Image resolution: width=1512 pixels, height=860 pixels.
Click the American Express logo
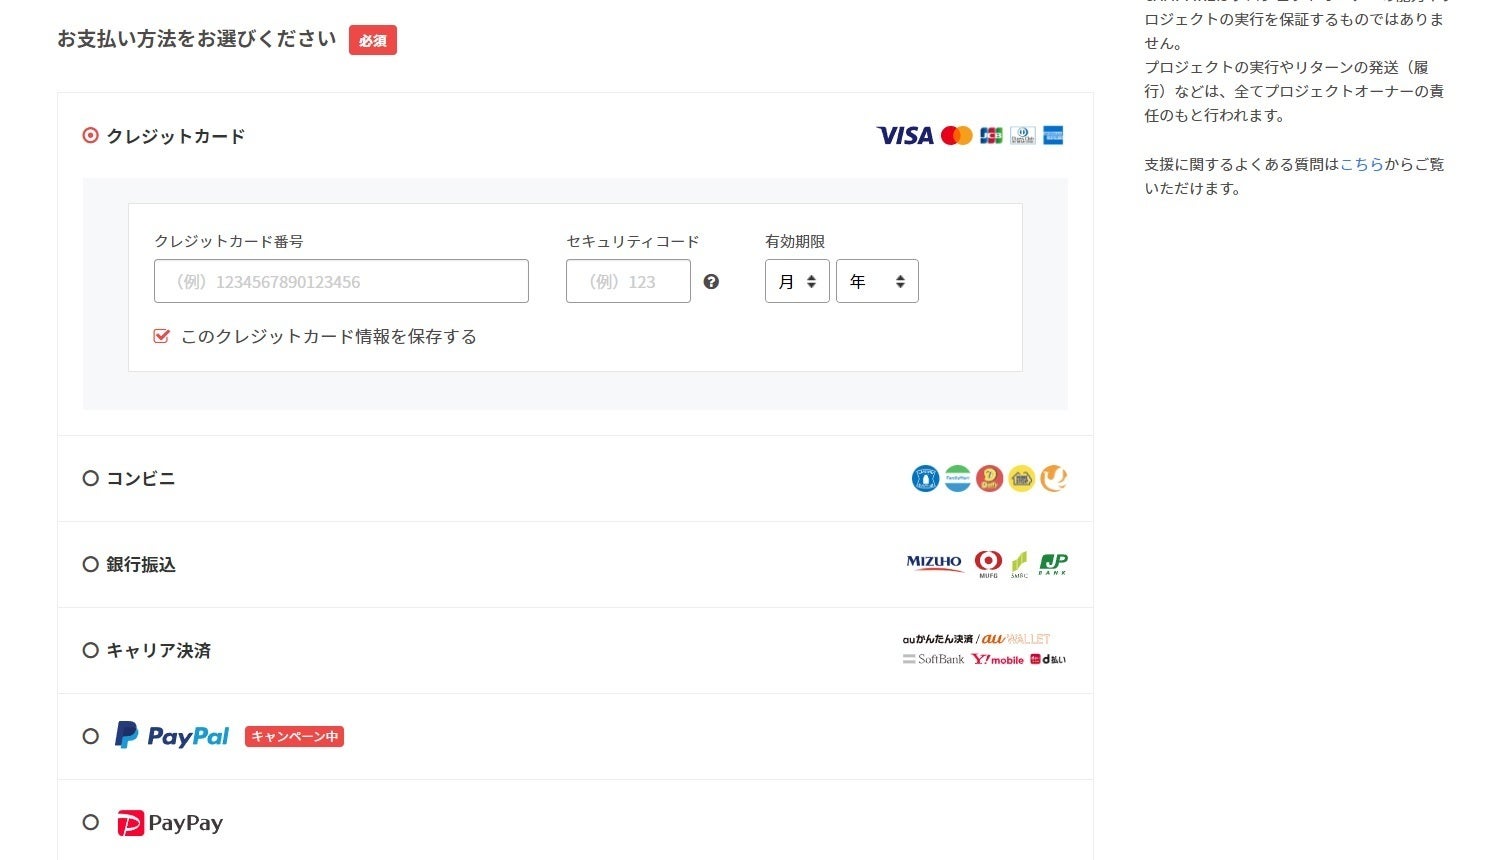tap(1053, 136)
